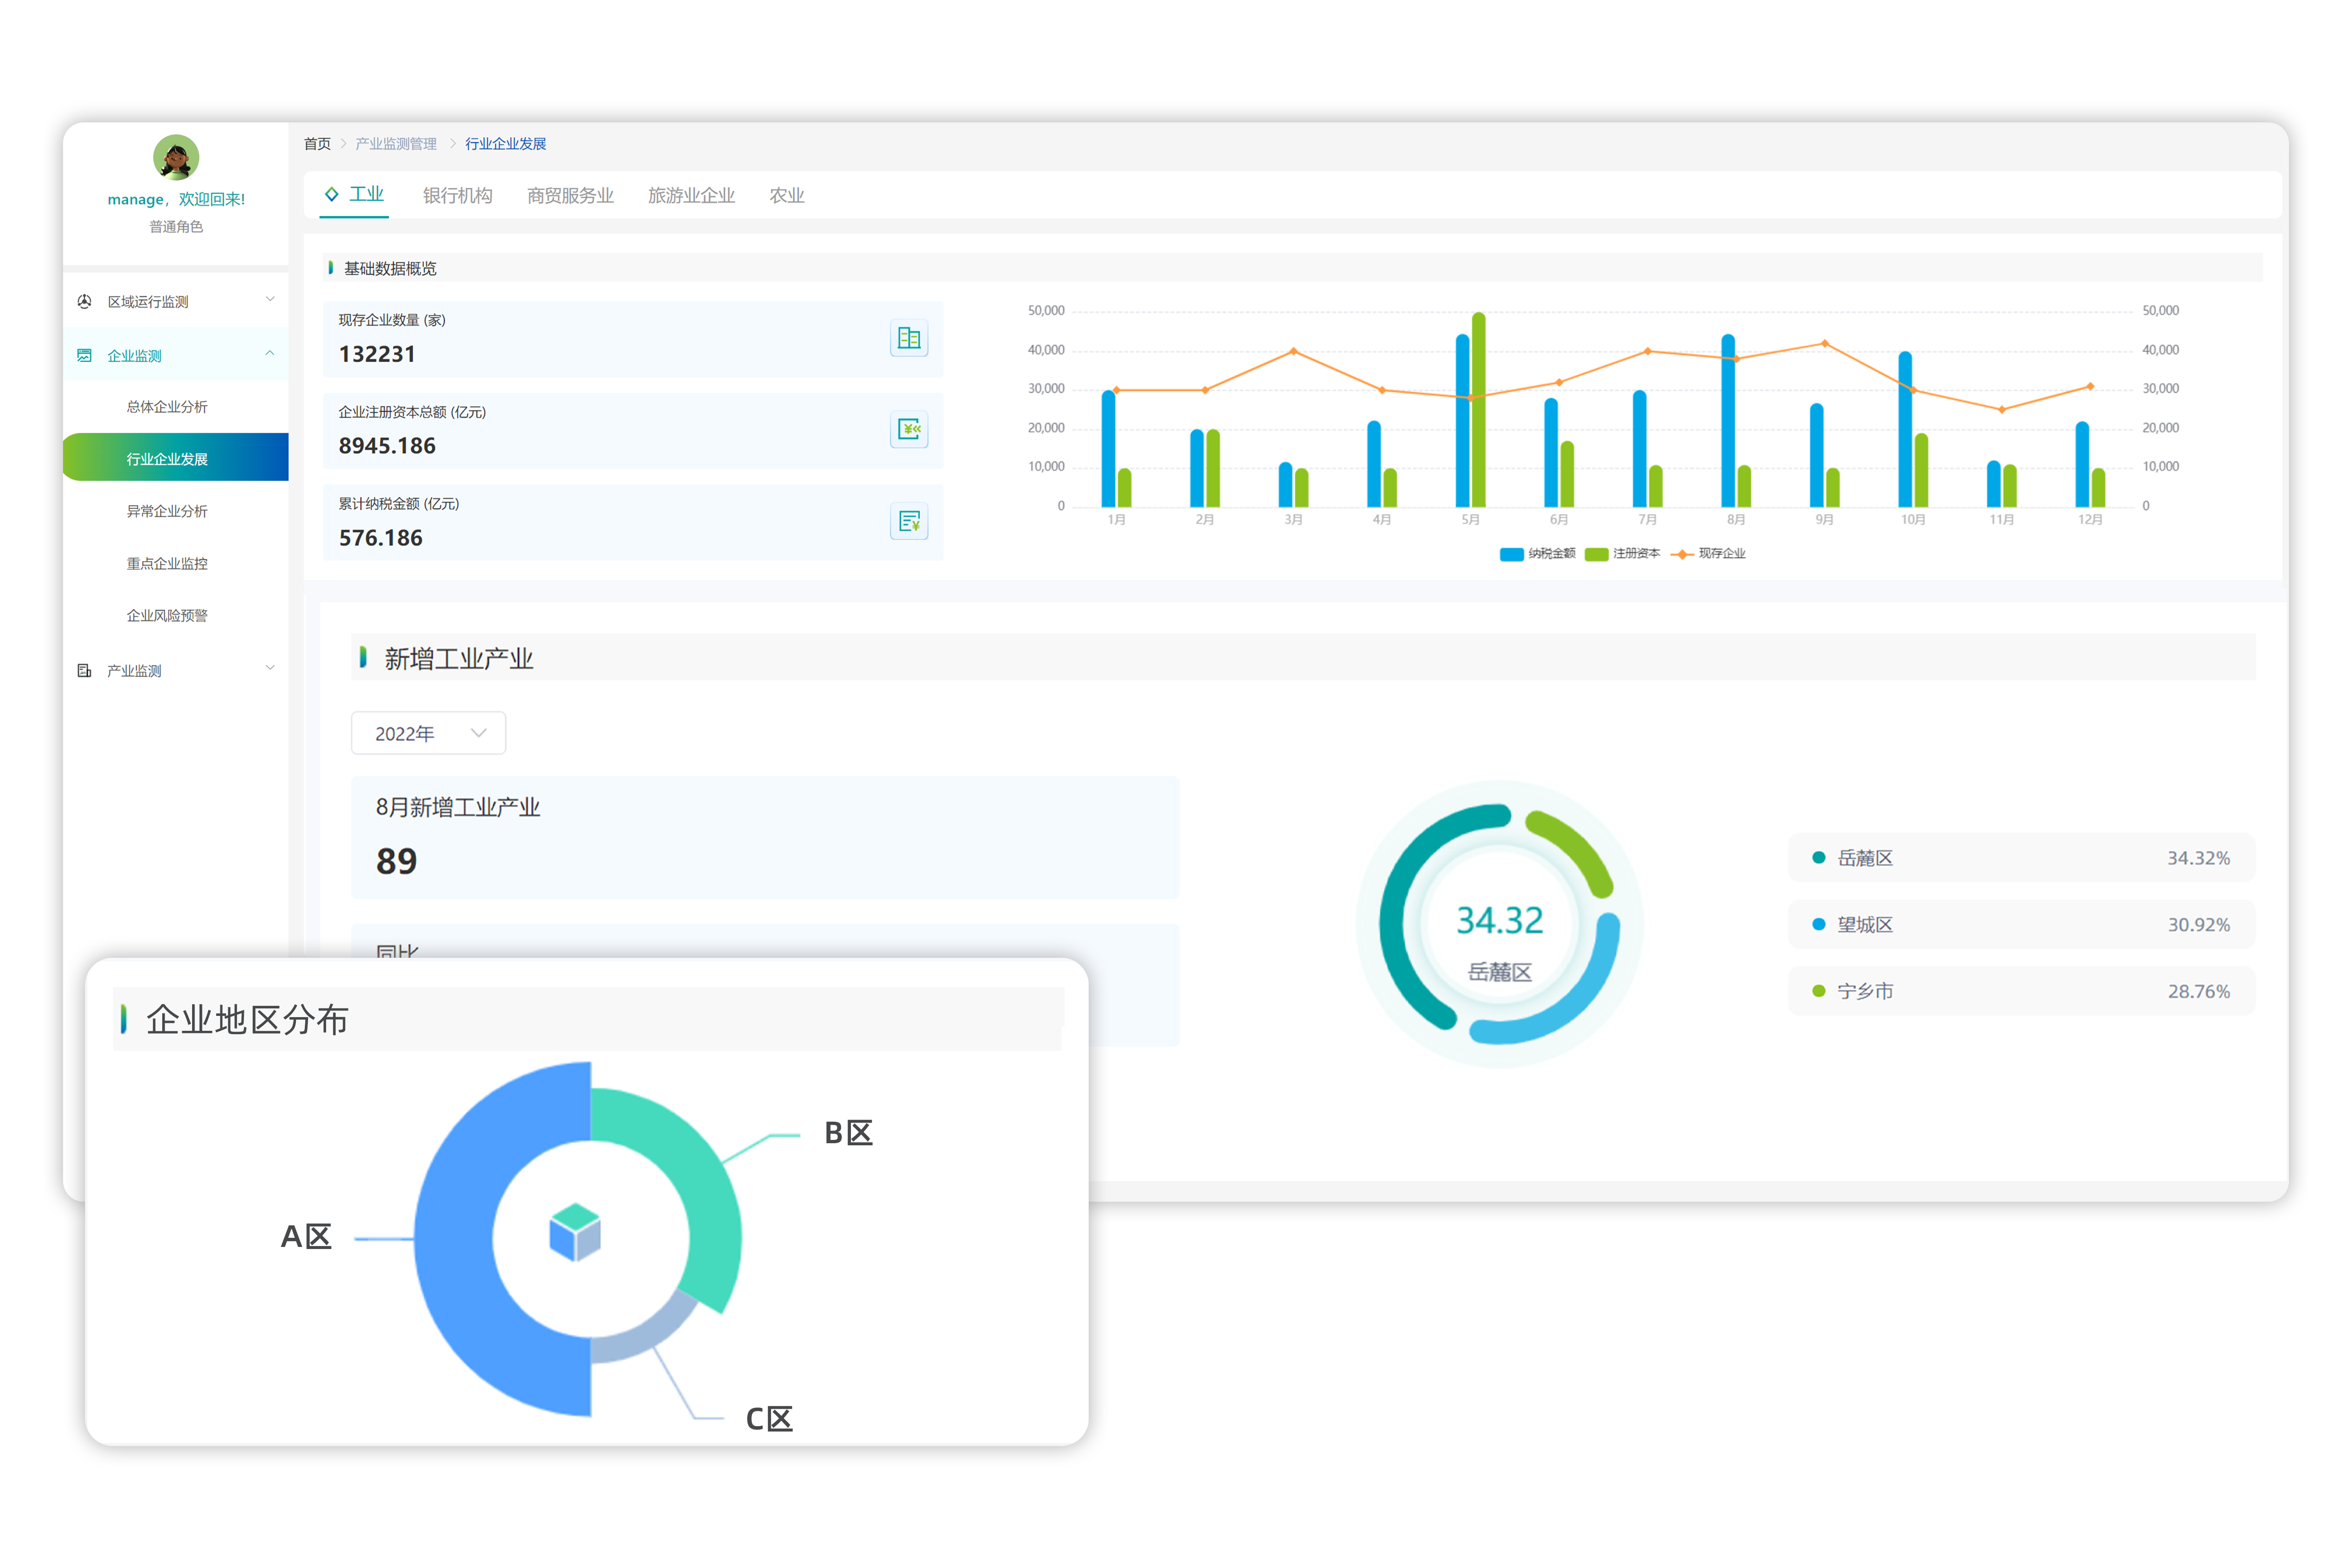The height and width of the screenshot is (1568, 2352).
Task: Click the diamond icon beside 工业 tab
Action: tap(332, 194)
